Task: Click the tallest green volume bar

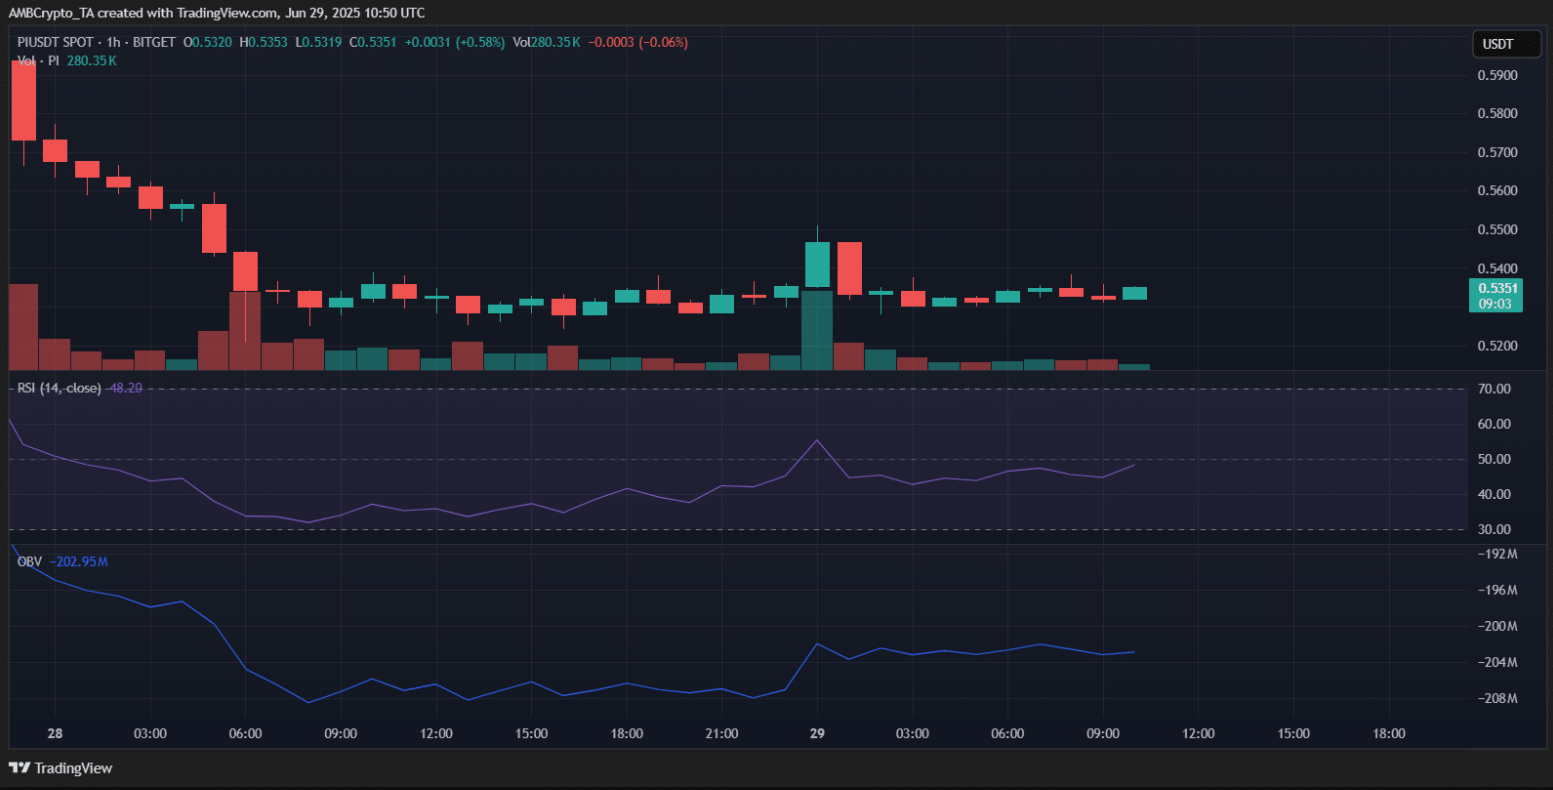Action: click(817, 330)
